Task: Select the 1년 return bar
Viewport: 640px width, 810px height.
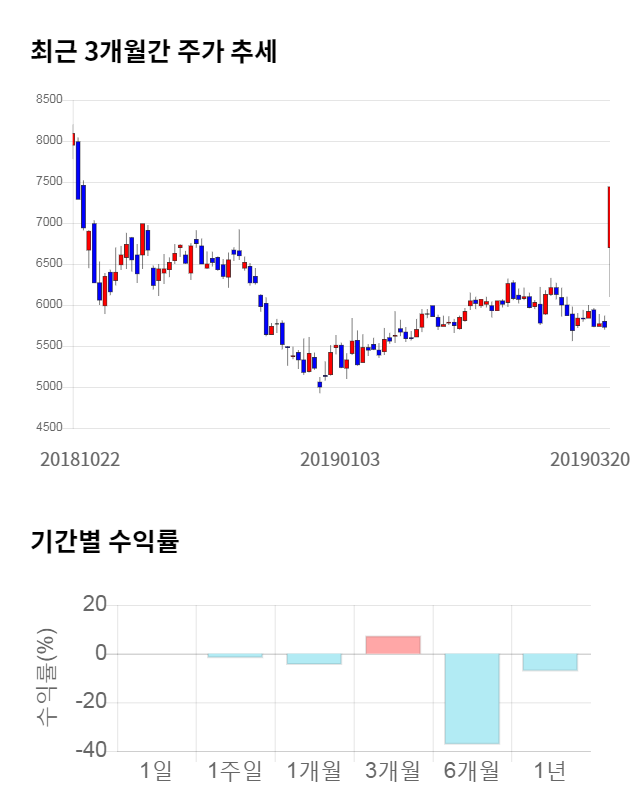Action: coord(550,662)
